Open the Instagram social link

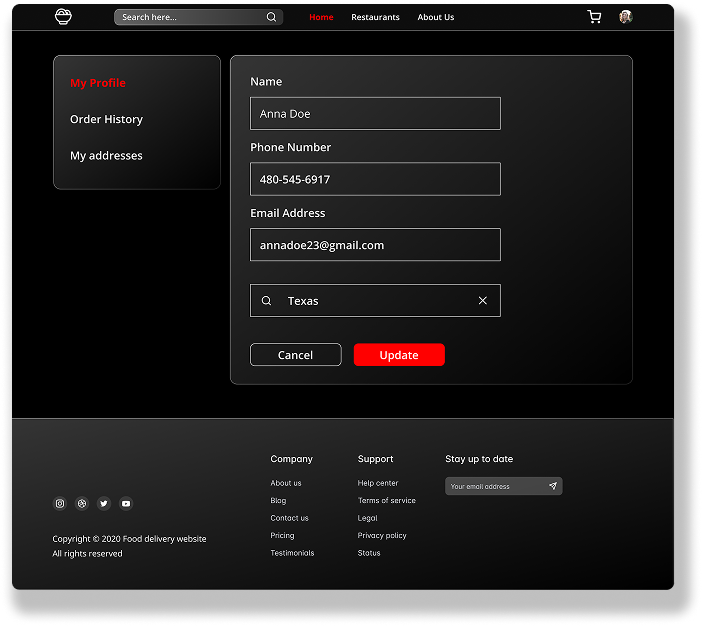(x=60, y=503)
